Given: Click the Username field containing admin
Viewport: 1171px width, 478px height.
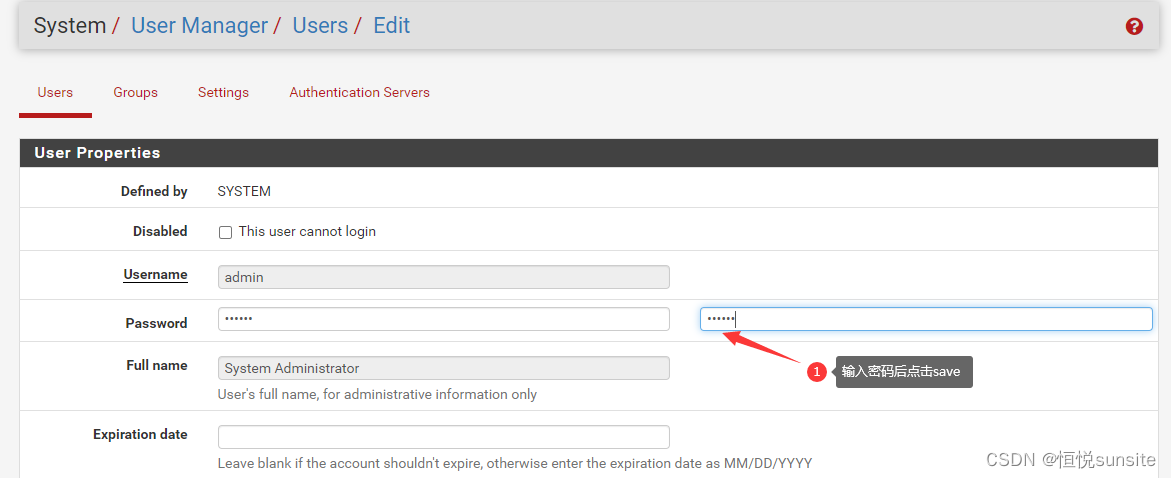Looking at the screenshot, I should tap(444, 277).
